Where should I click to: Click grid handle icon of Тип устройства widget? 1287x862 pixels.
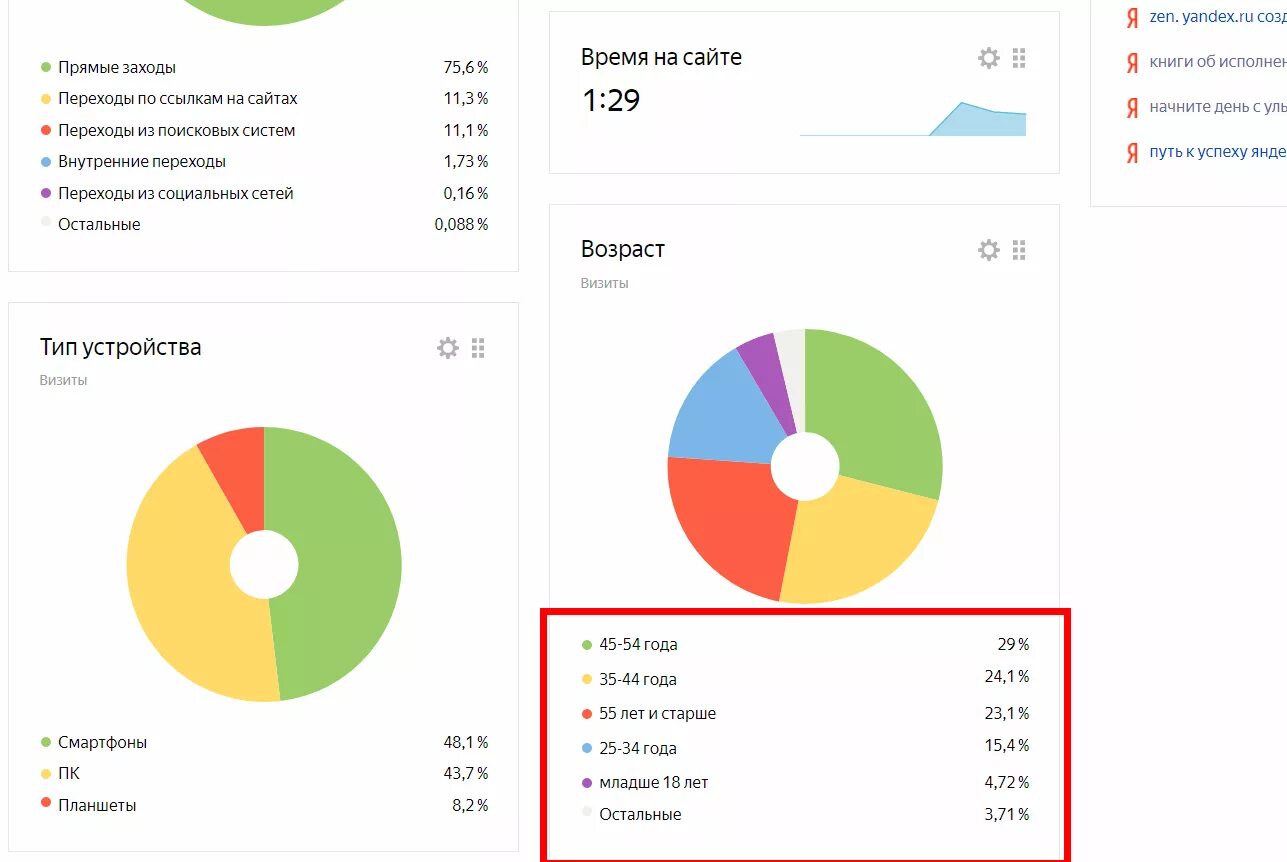(478, 348)
